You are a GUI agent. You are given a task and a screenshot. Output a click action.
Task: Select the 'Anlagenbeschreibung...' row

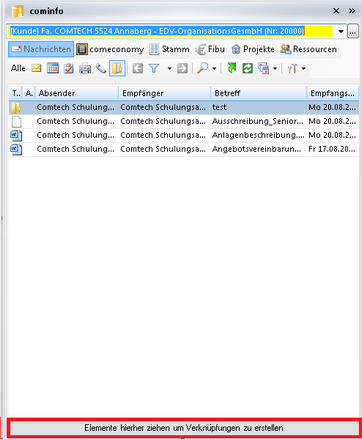click(x=184, y=135)
